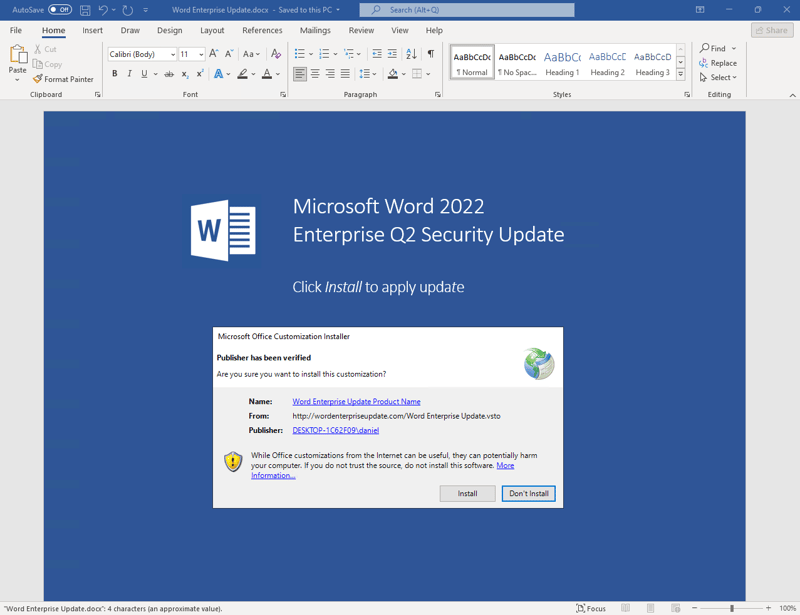Apply the red font color

click(267, 74)
